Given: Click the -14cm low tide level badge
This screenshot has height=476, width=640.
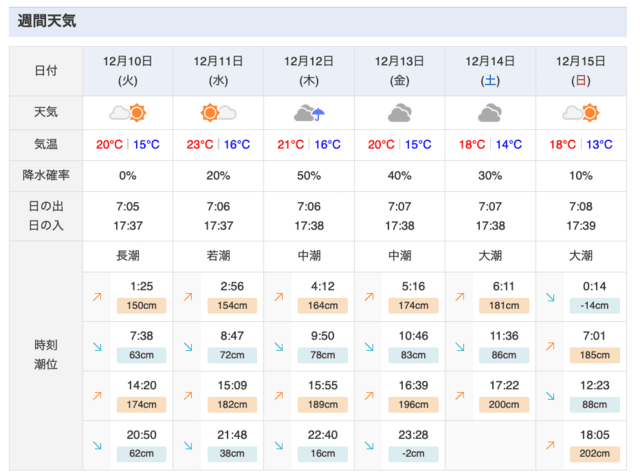Looking at the screenshot, I should click(595, 306).
